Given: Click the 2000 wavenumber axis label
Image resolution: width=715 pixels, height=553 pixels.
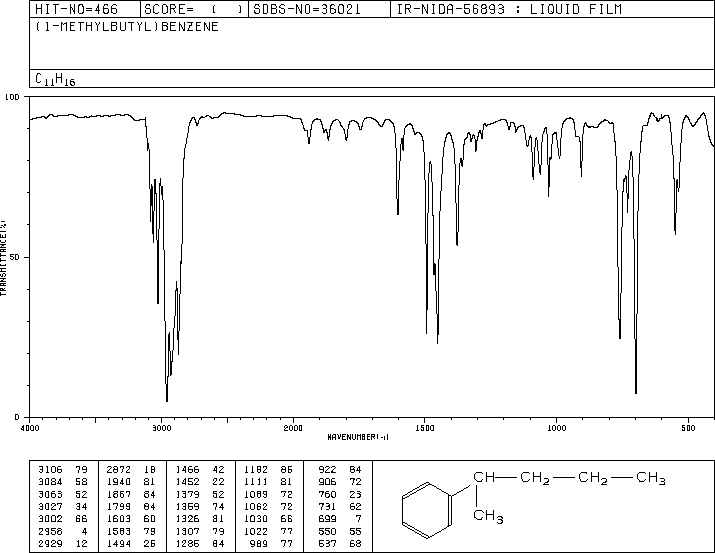Looking at the screenshot, I should (293, 428).
